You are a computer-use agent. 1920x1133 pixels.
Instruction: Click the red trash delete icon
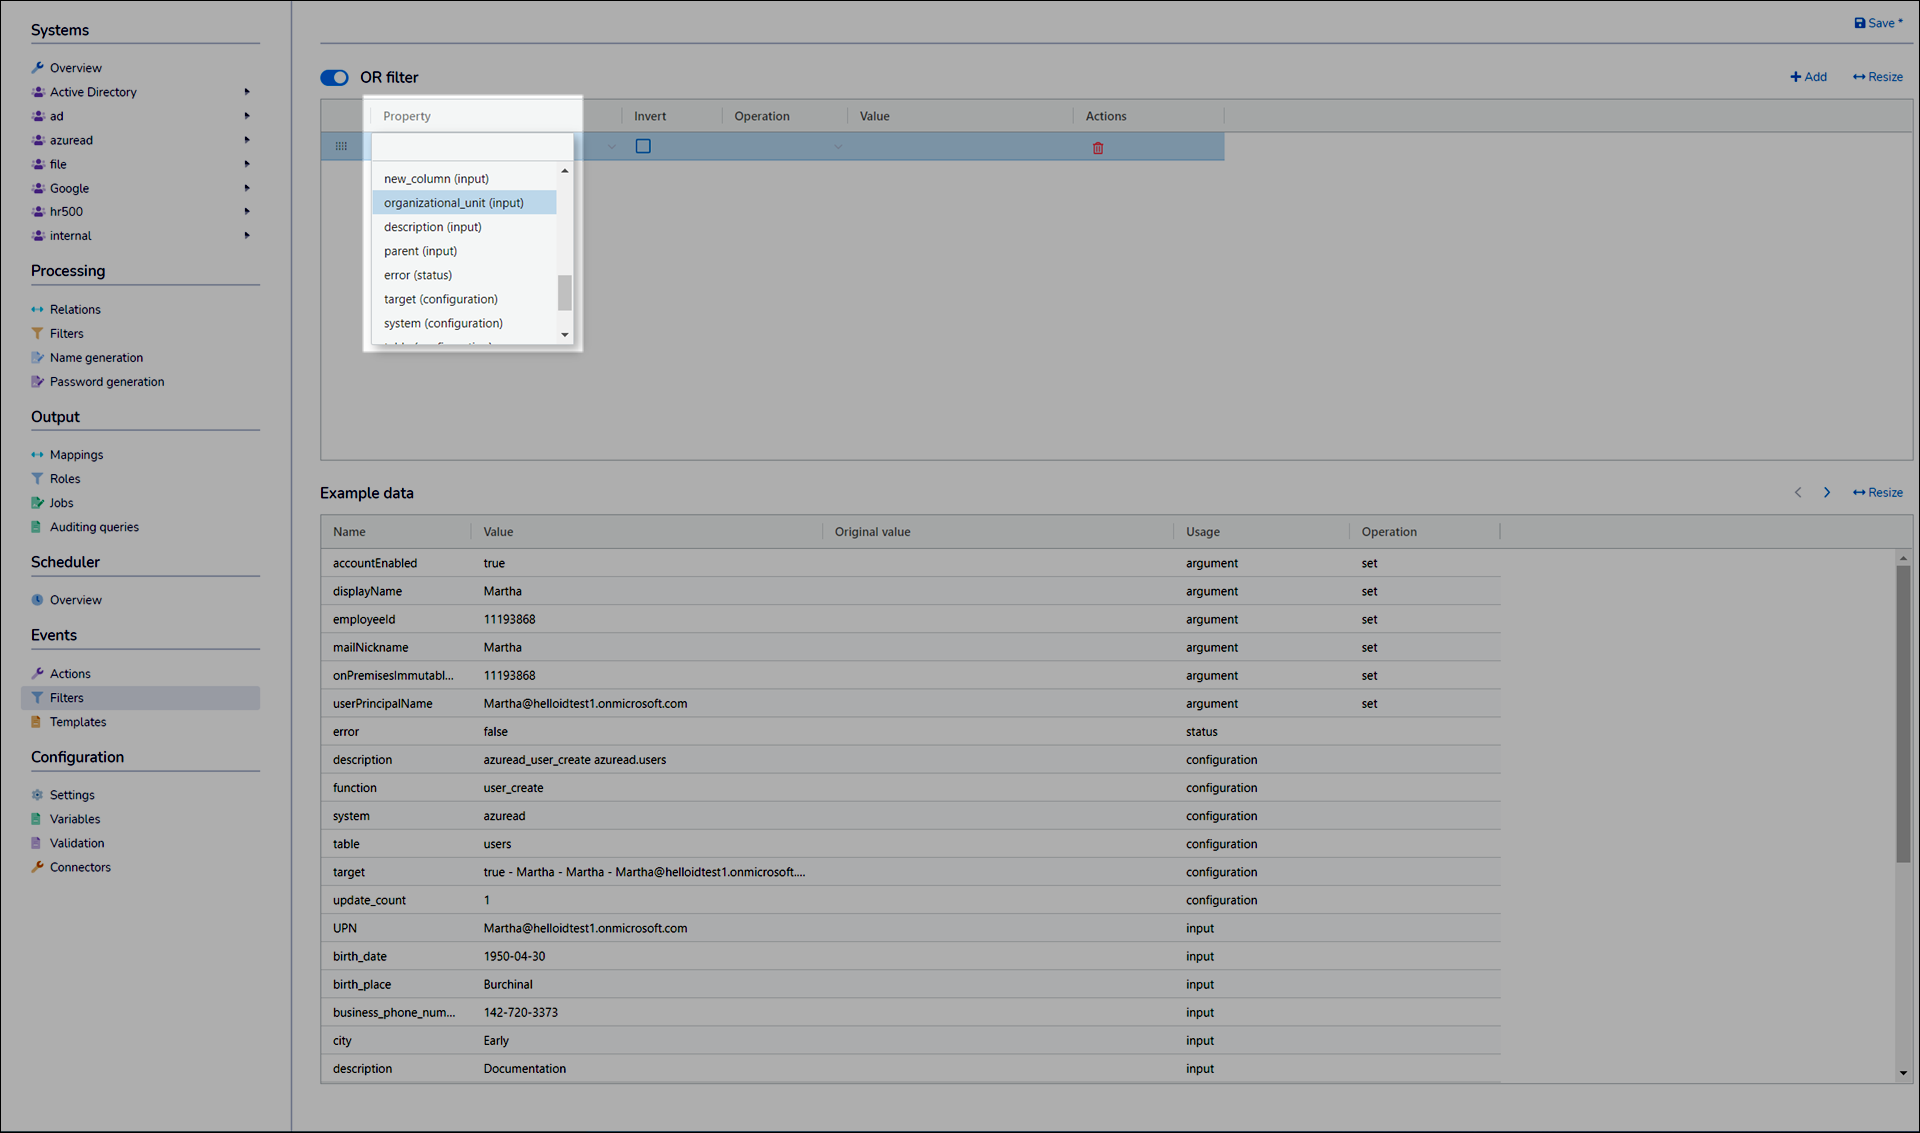pos(1097,147)
